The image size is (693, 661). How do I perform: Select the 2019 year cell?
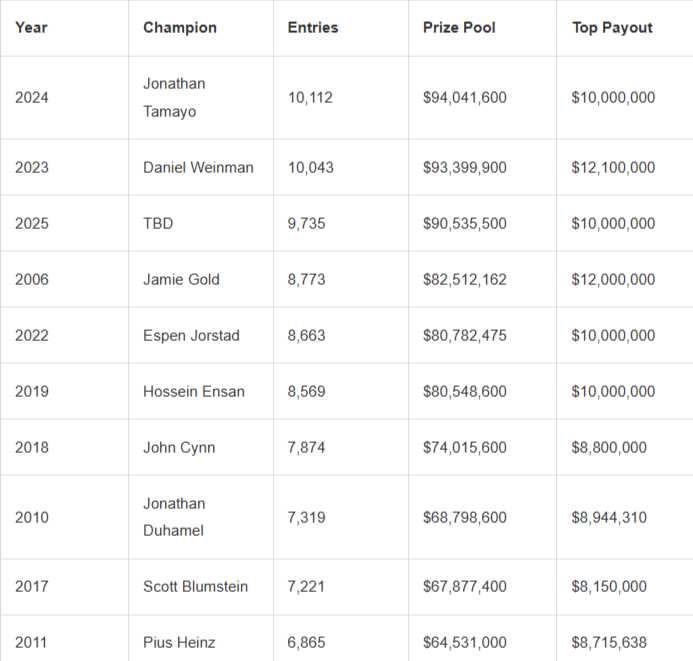click(32, 391)
